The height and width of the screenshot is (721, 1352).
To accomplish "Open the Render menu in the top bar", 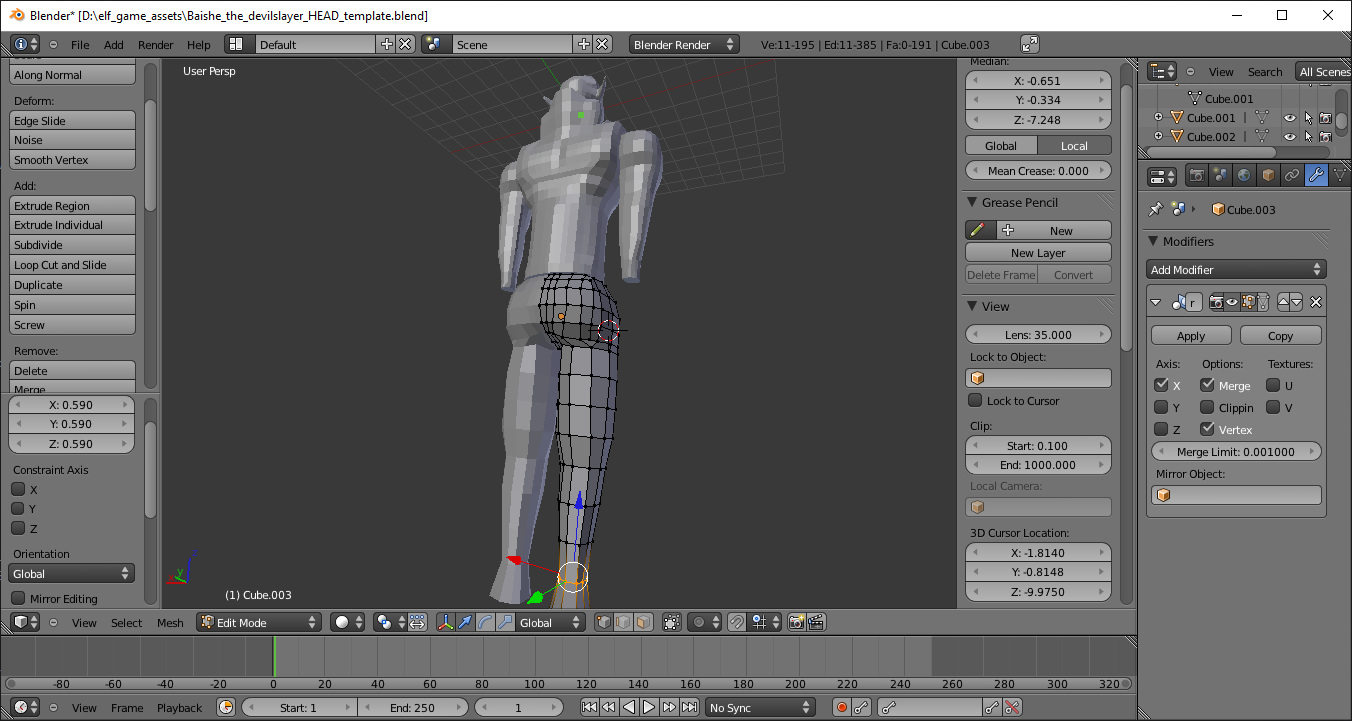I will (155, 45).
